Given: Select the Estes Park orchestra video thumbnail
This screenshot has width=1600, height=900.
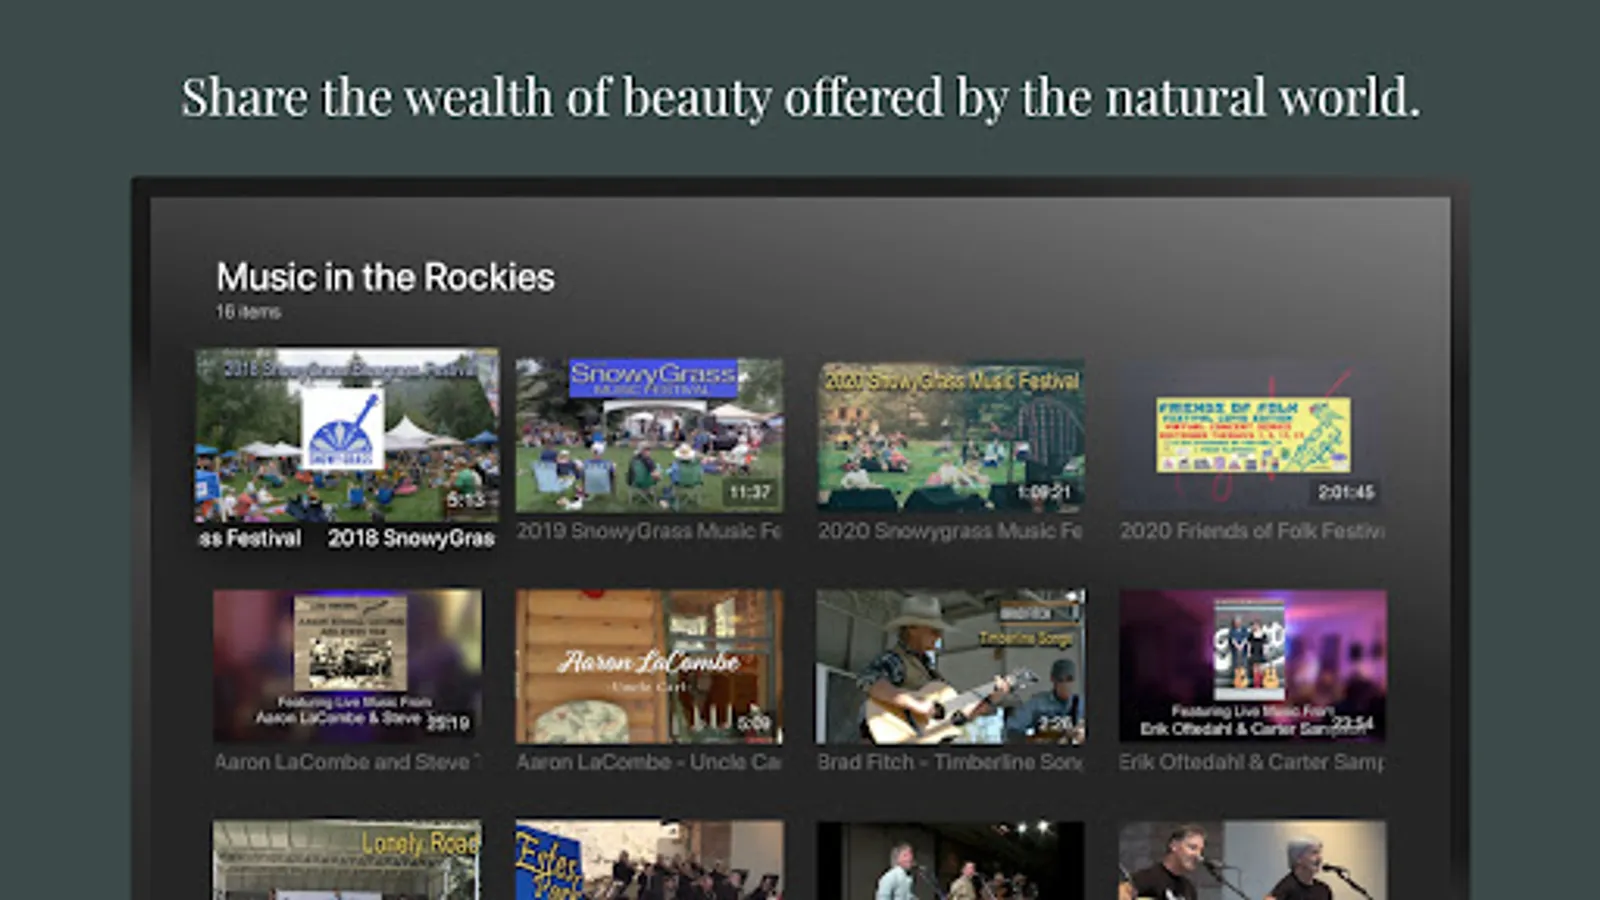Looking at the screenshot, I should click(x=649, y=860).
